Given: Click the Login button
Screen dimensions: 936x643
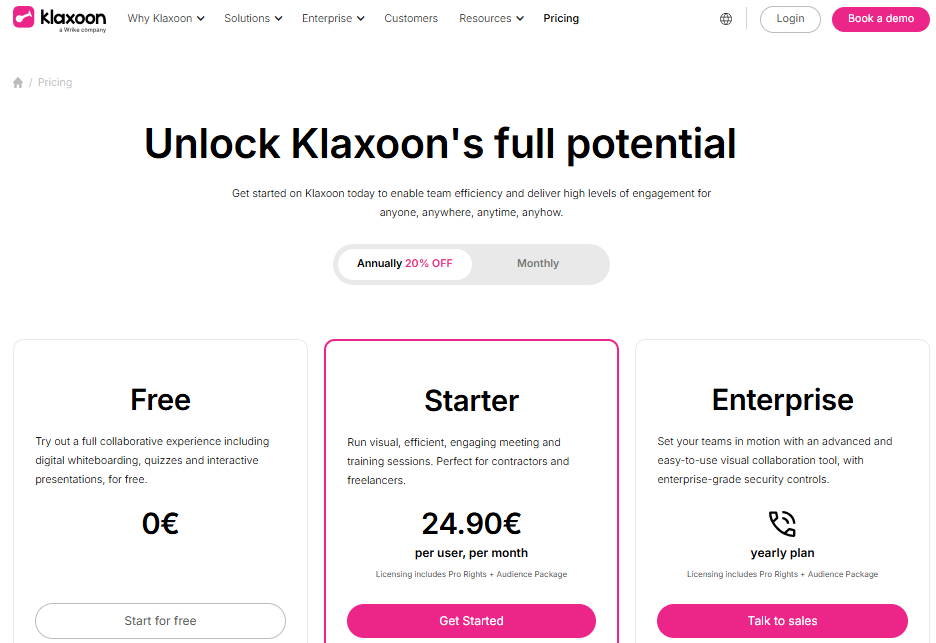Looking at the screenshot, I should click(790, 19).
